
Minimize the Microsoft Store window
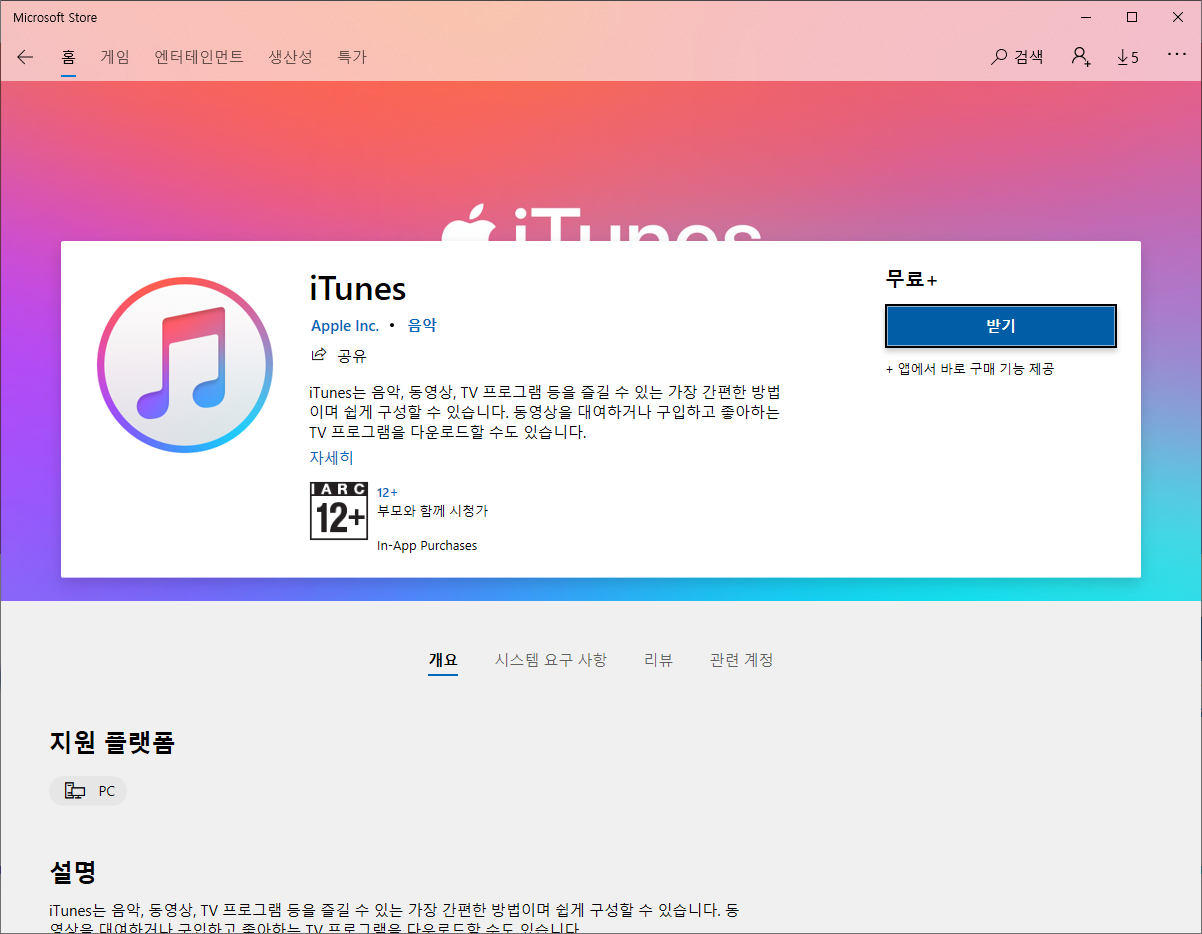[1086, 17]
